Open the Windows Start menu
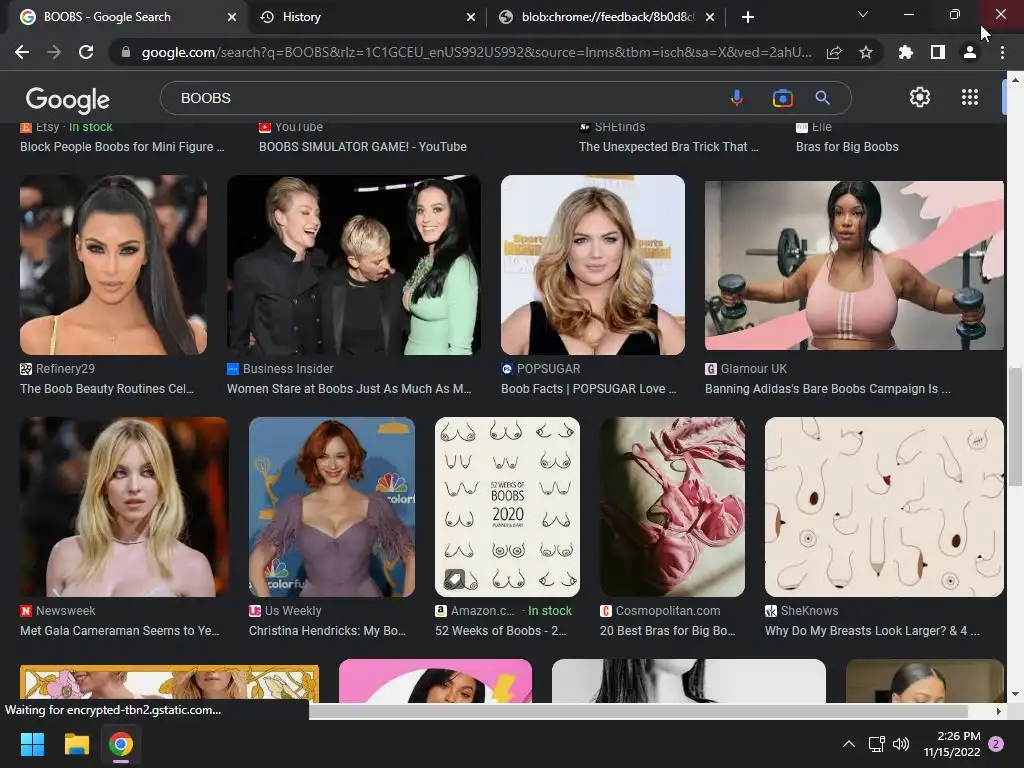The height and width of the screenshot is (768, 1024). coord(32,744)
